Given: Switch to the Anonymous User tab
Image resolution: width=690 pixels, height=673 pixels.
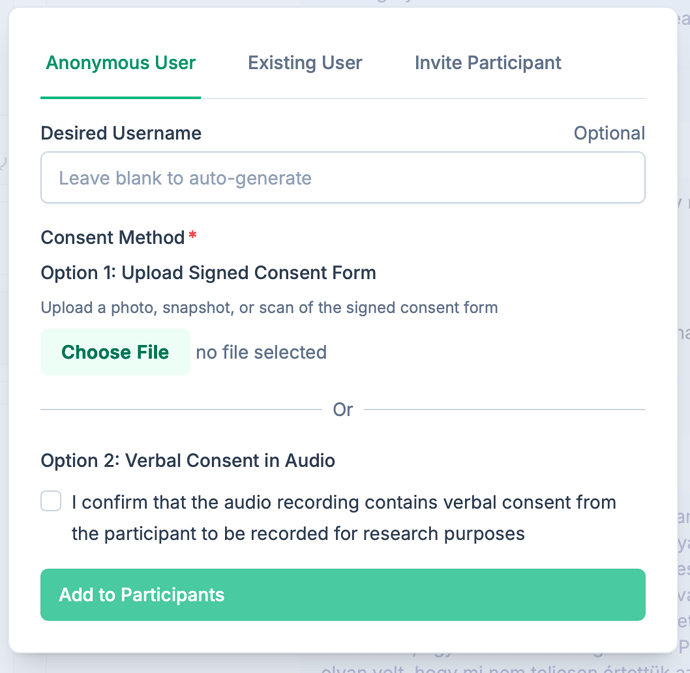Looking at the screenshot, I should click(x=121, y=63).
